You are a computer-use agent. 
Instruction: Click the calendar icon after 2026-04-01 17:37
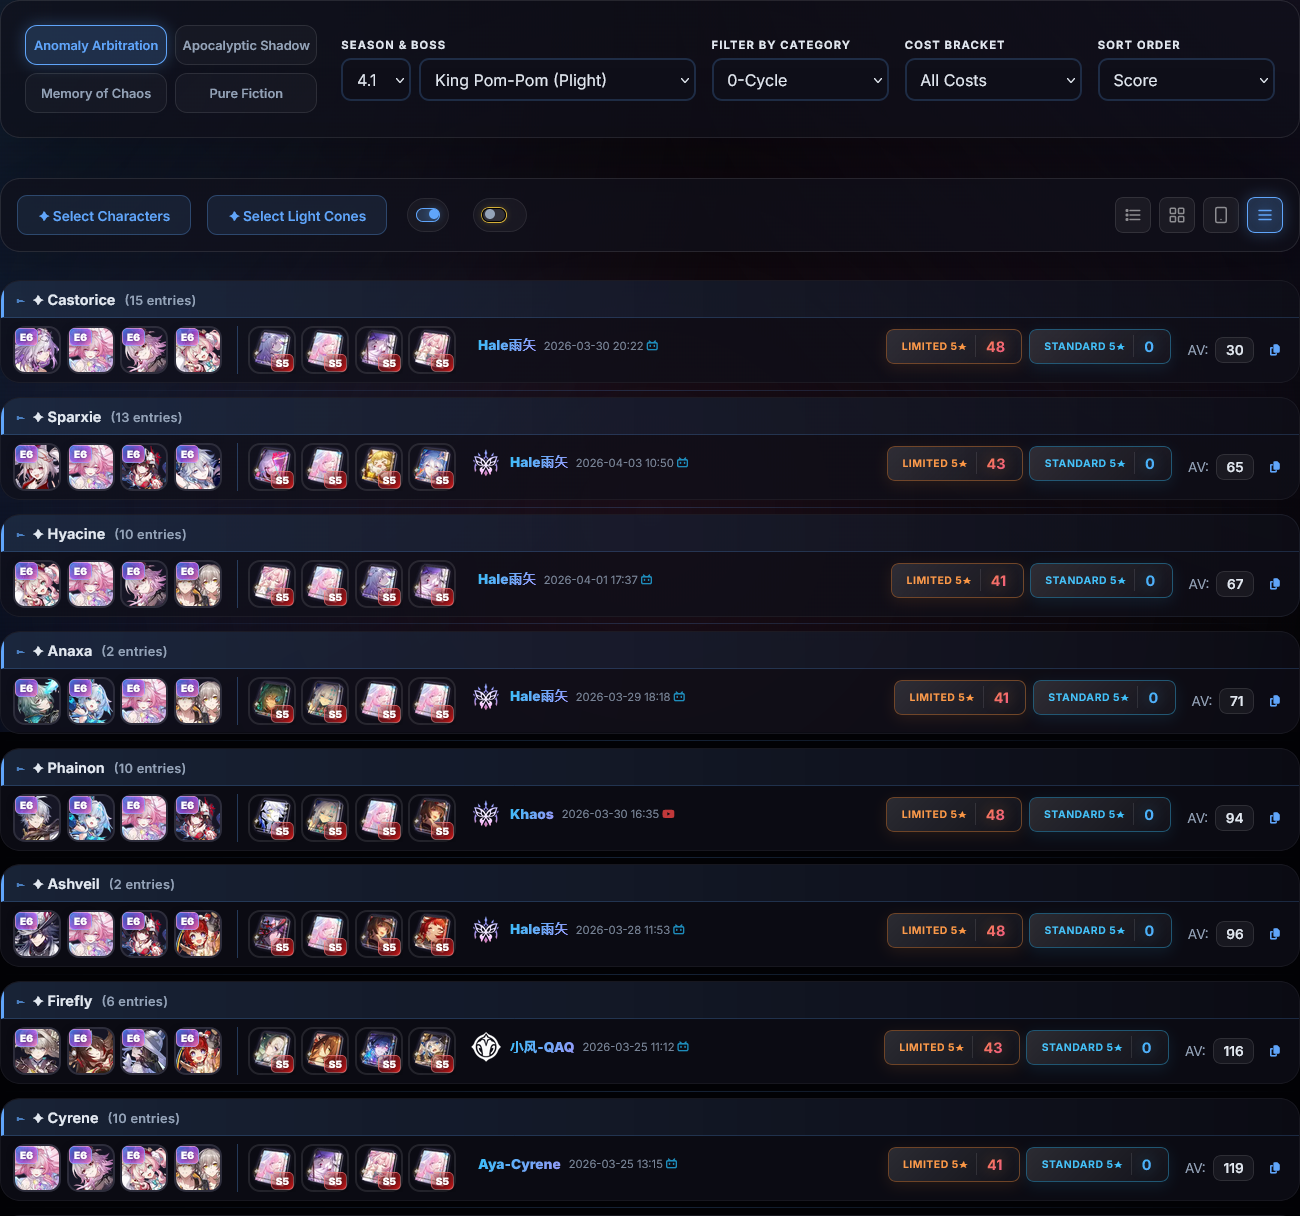tap(647, 580)
